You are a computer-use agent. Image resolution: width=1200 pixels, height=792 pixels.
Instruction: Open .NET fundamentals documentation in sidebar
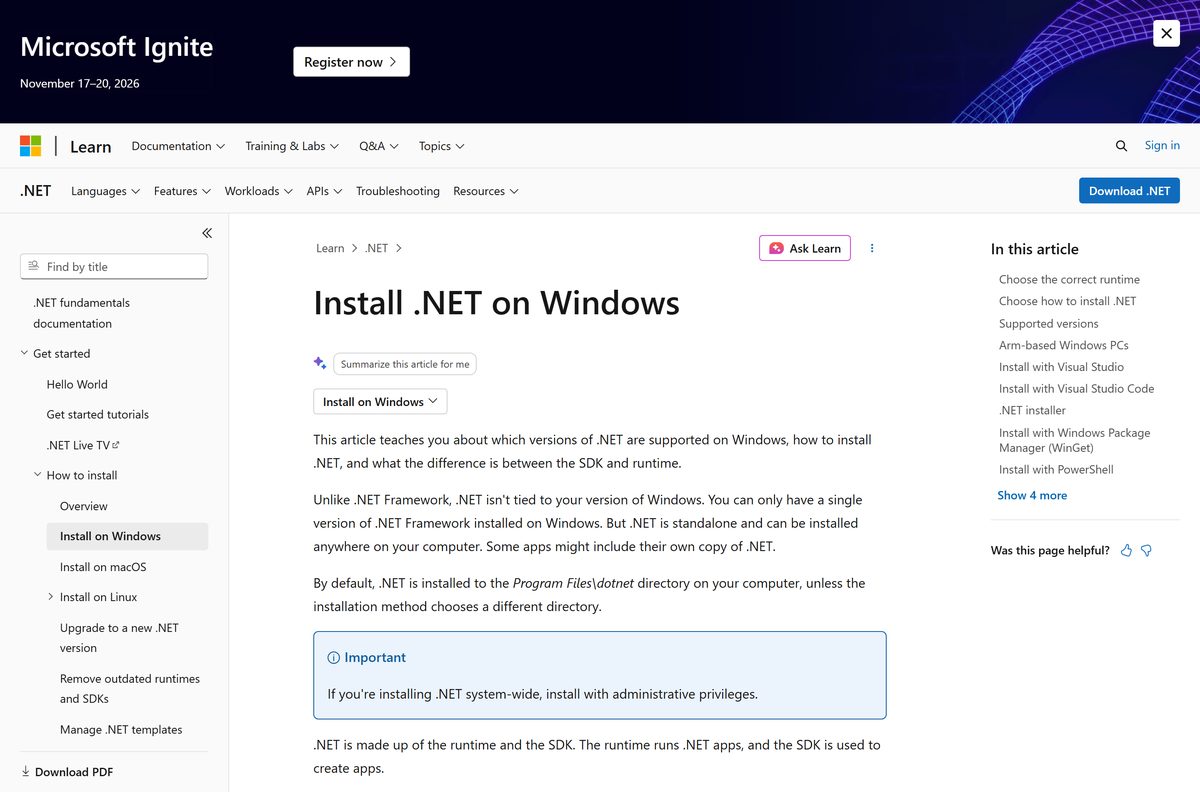81,313
